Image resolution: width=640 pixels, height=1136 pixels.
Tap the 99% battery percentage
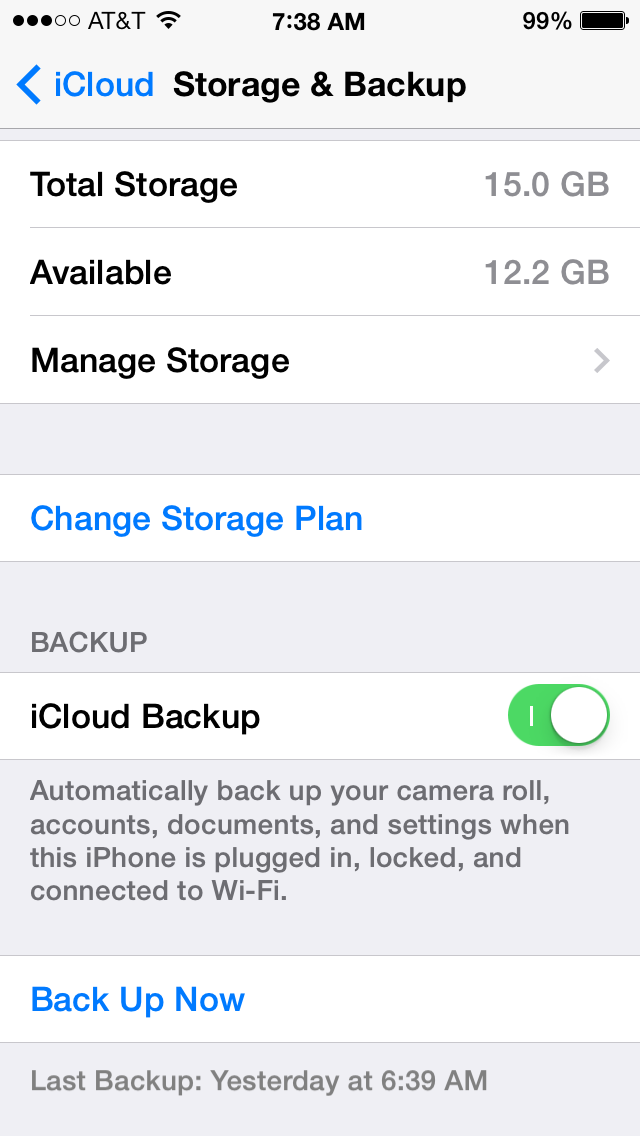[547, 22]
